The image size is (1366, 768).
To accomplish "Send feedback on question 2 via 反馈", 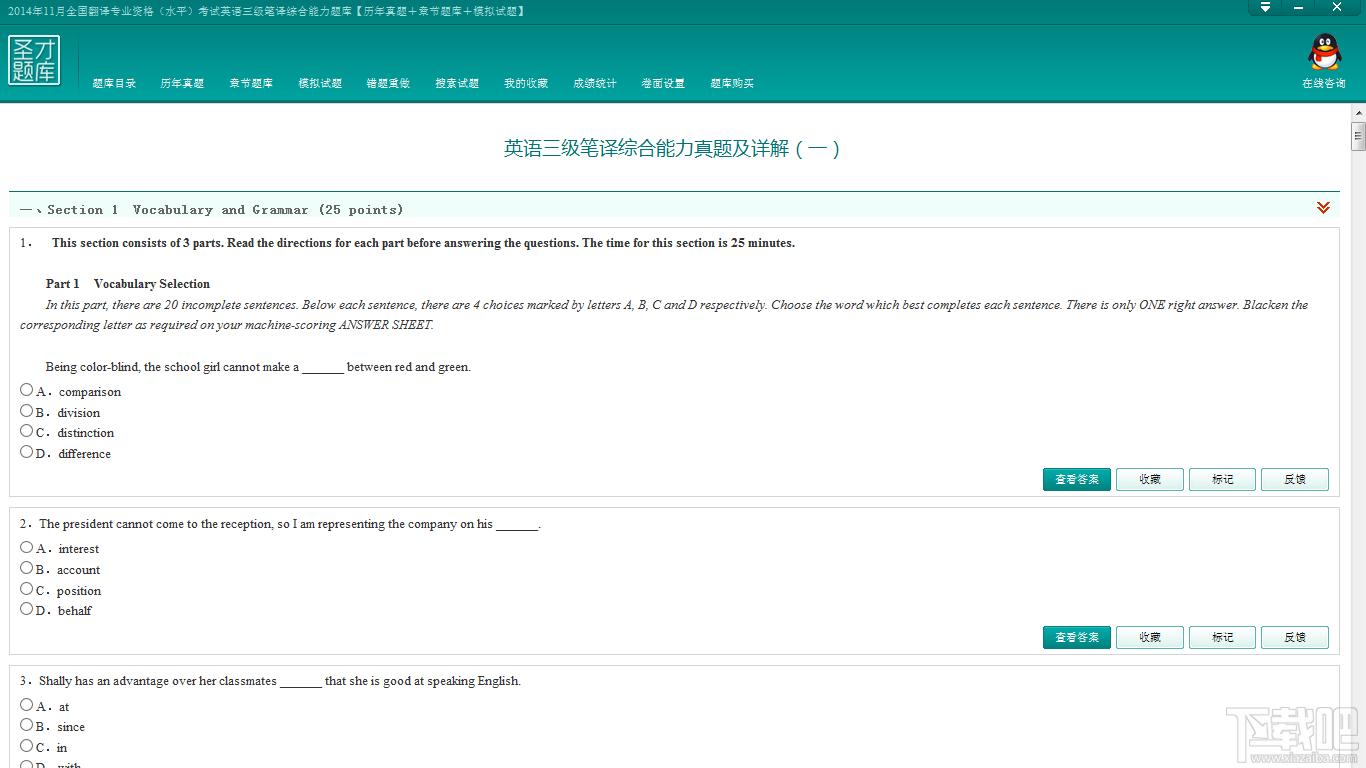I will coord(1295,637).
